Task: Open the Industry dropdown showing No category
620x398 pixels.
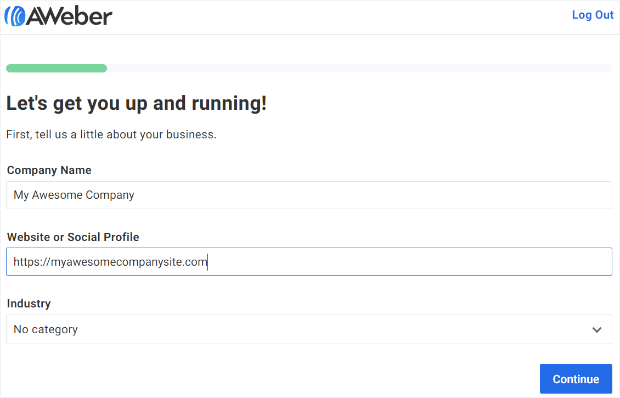Action: (x=309, y=329)
